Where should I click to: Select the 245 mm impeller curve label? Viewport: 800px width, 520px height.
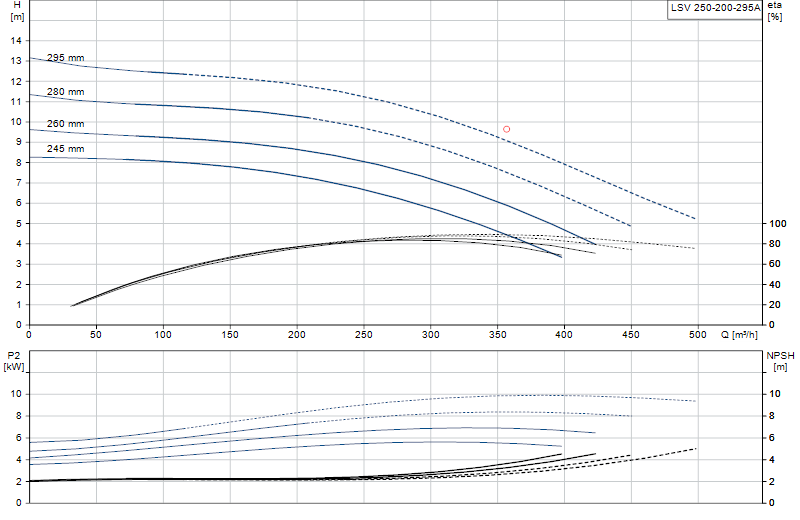(x=65, y=149)
